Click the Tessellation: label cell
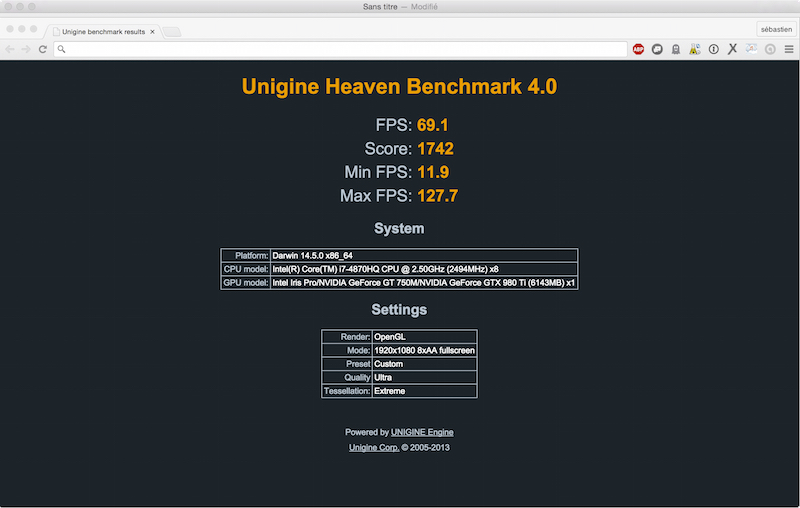The width and height of the screenshot is (800, 508). tap(347, 391)
